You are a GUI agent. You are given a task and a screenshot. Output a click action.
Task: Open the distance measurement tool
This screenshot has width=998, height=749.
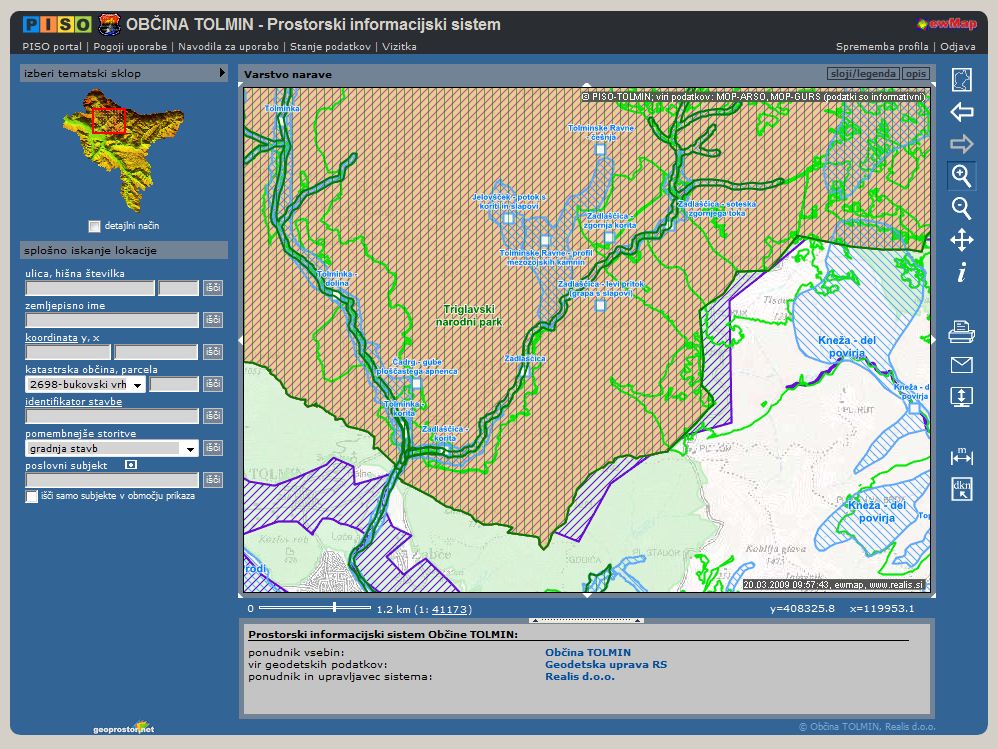(961, 456)
